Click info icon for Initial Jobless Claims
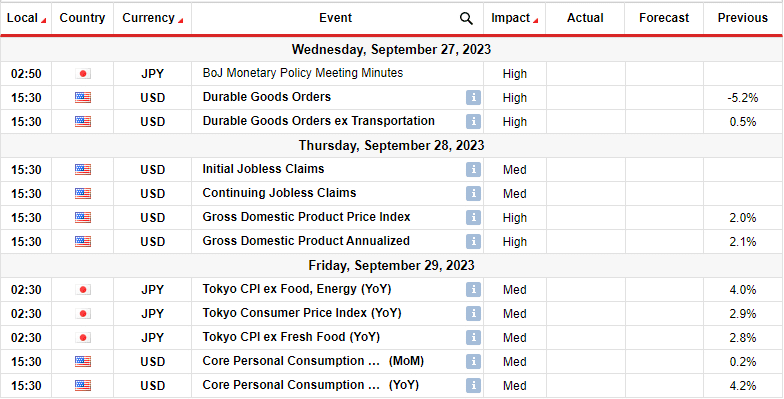784x399 pixels. coord(473,170)
